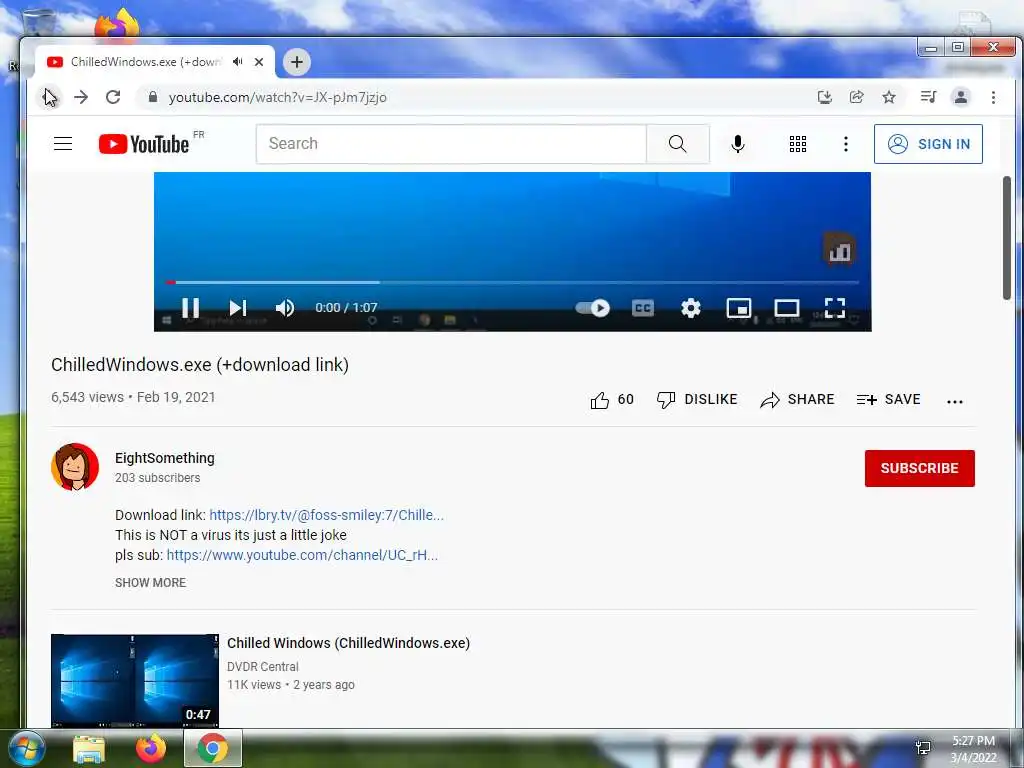Click the SUBSCRIBE button
The width and height of the screenshot is (1024, 768).
coord(920,468)
